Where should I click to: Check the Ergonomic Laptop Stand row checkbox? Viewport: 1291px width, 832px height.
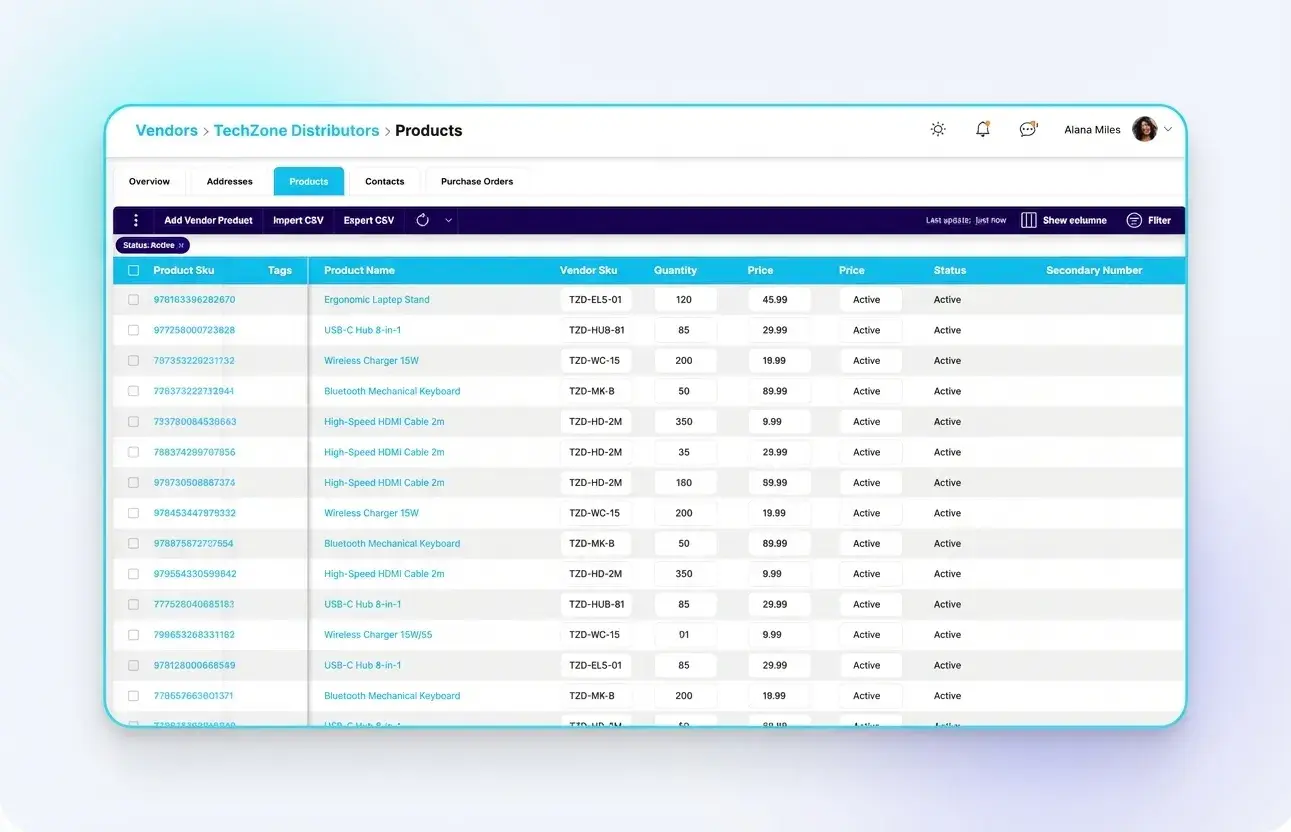(133, 299)
